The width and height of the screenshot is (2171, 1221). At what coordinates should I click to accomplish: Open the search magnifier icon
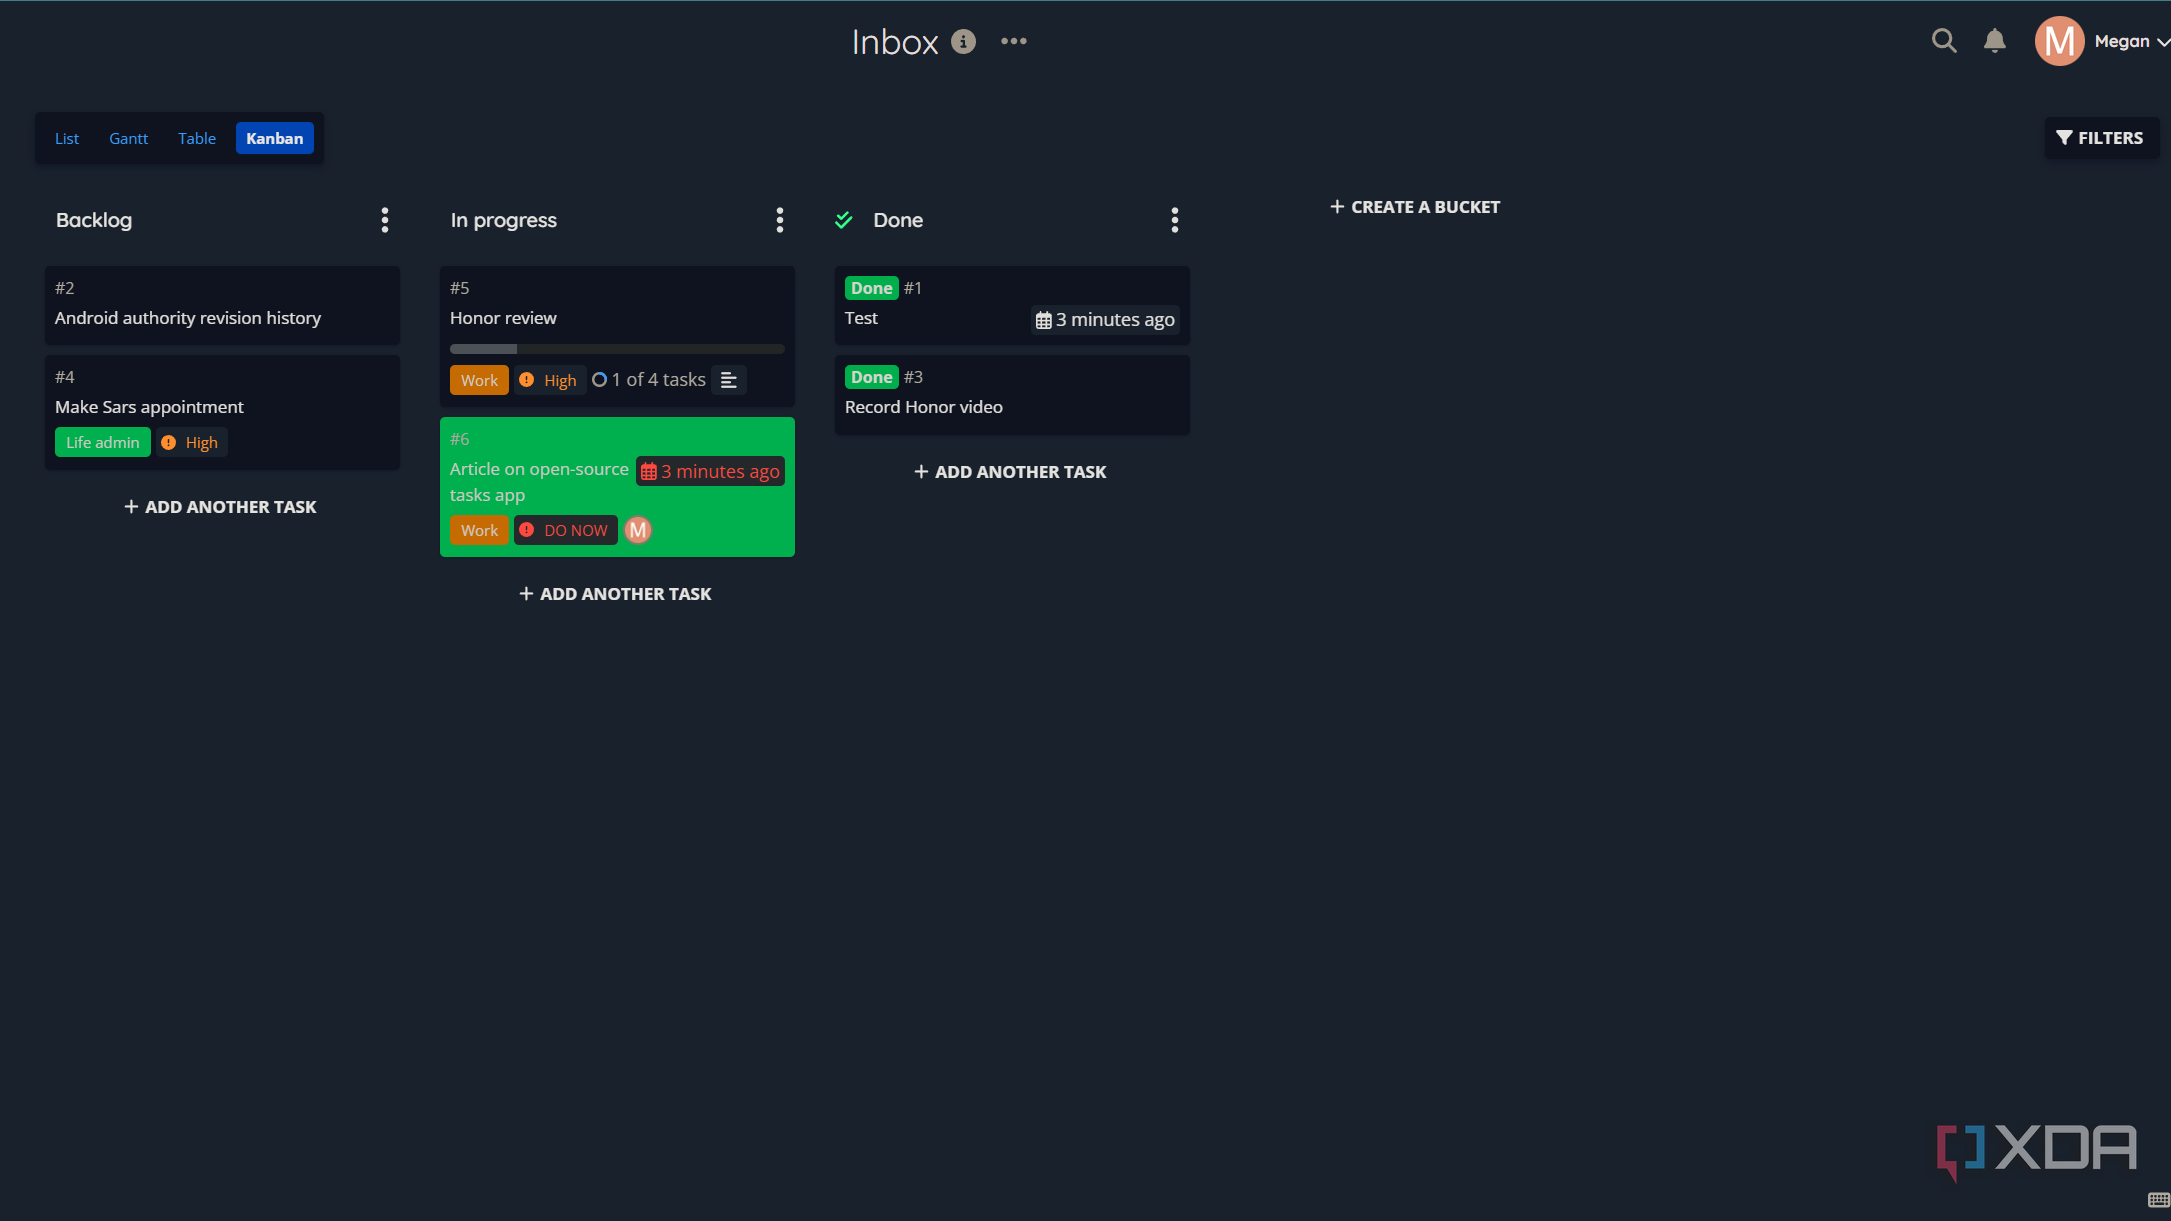[1943, 41]
